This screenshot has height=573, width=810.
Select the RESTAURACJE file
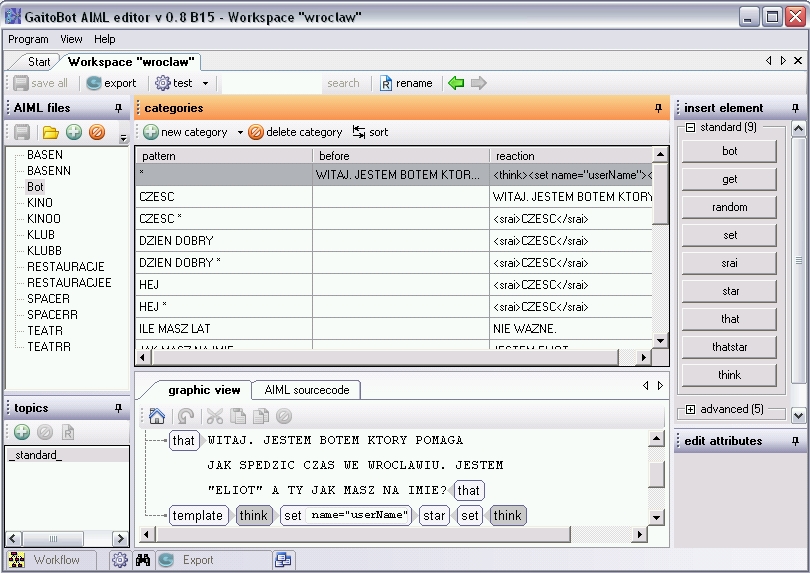tap(66, 267)
